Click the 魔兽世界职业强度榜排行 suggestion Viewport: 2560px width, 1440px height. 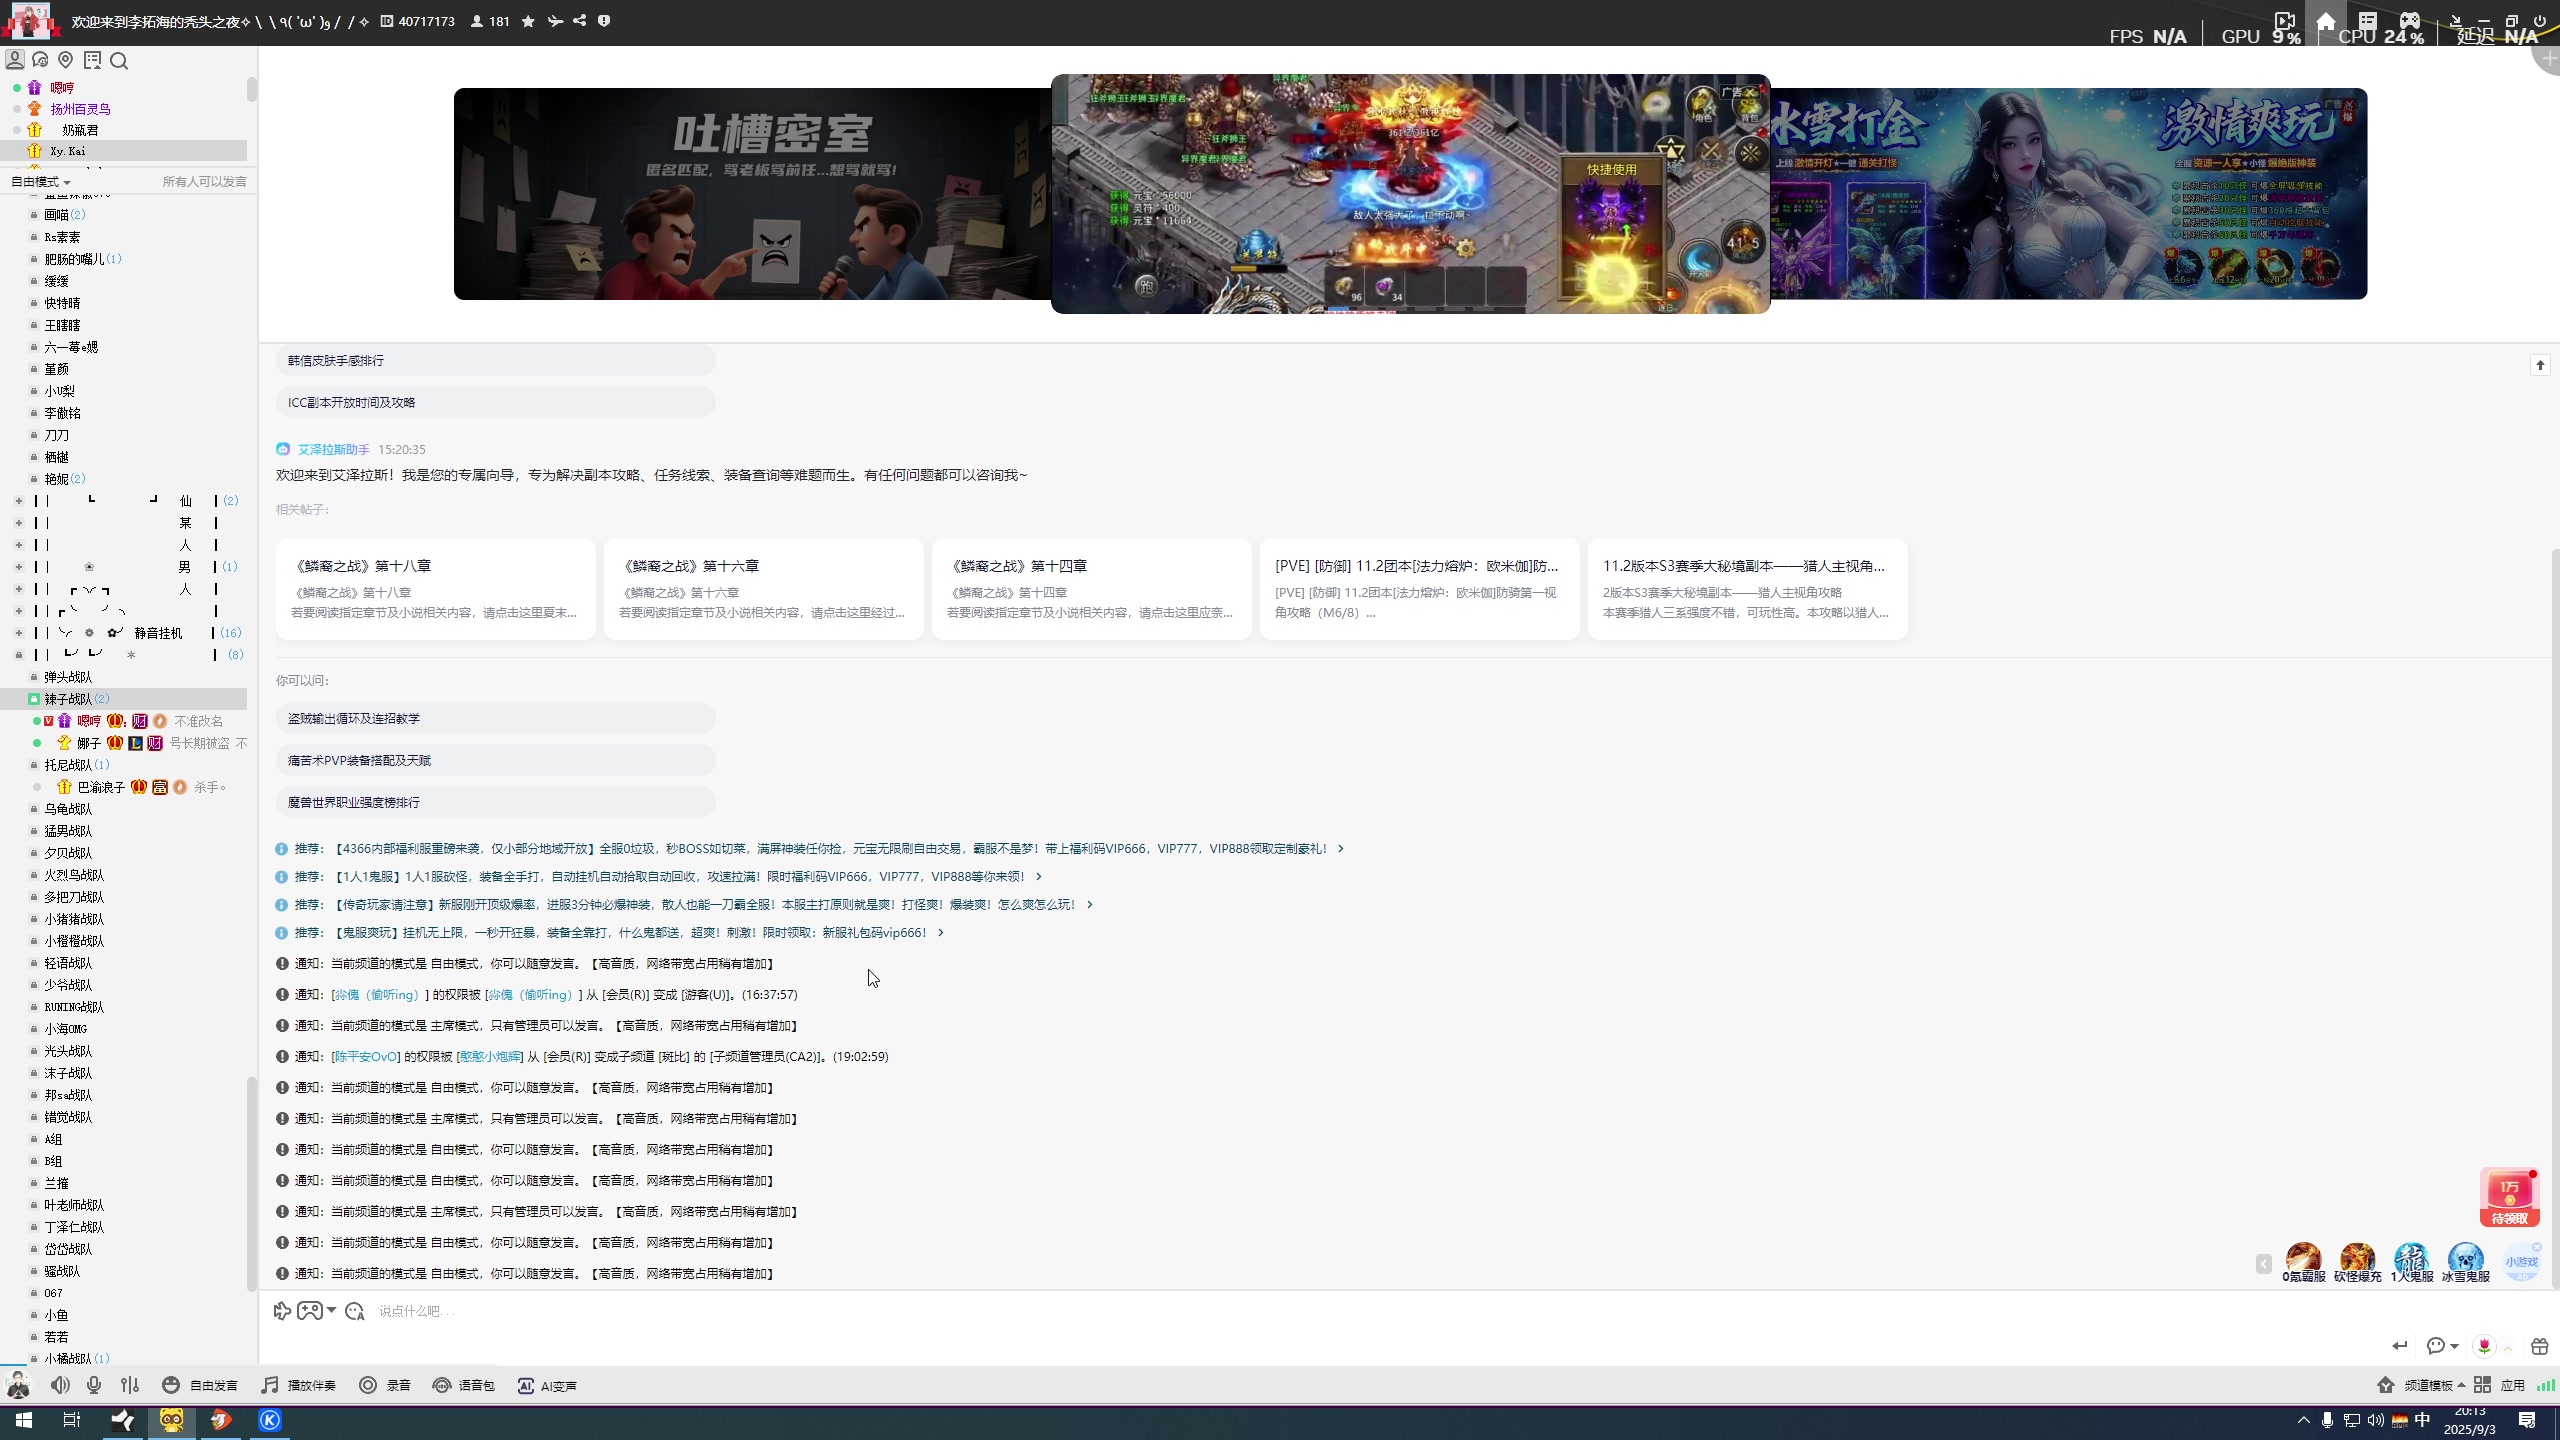pos(495,802)
